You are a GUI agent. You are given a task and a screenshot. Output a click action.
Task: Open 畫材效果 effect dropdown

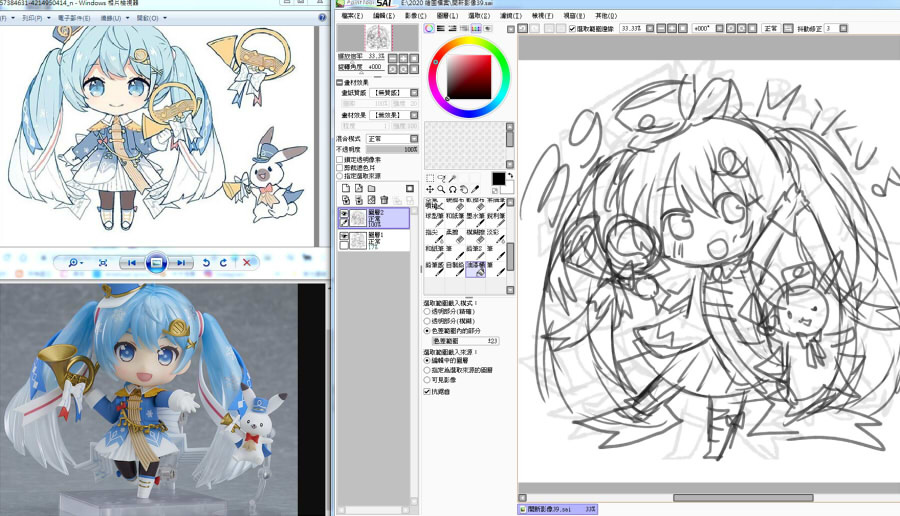pos(414,115)
